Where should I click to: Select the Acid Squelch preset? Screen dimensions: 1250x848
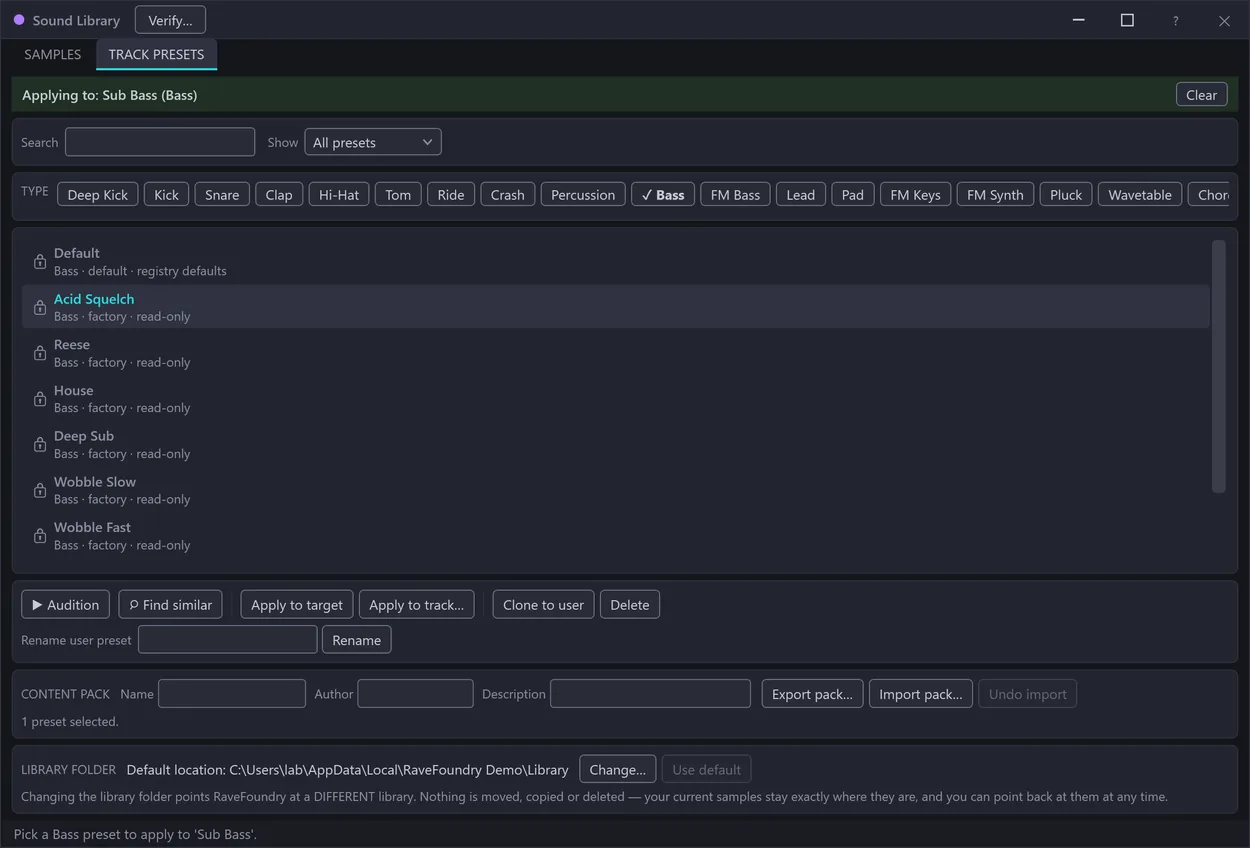616,307
